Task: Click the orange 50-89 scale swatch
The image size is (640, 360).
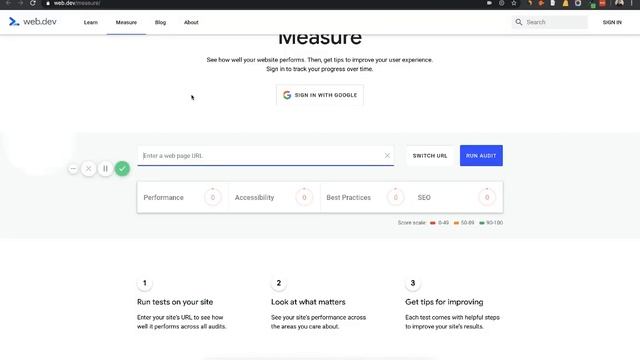Action: (x=456, y=223)
